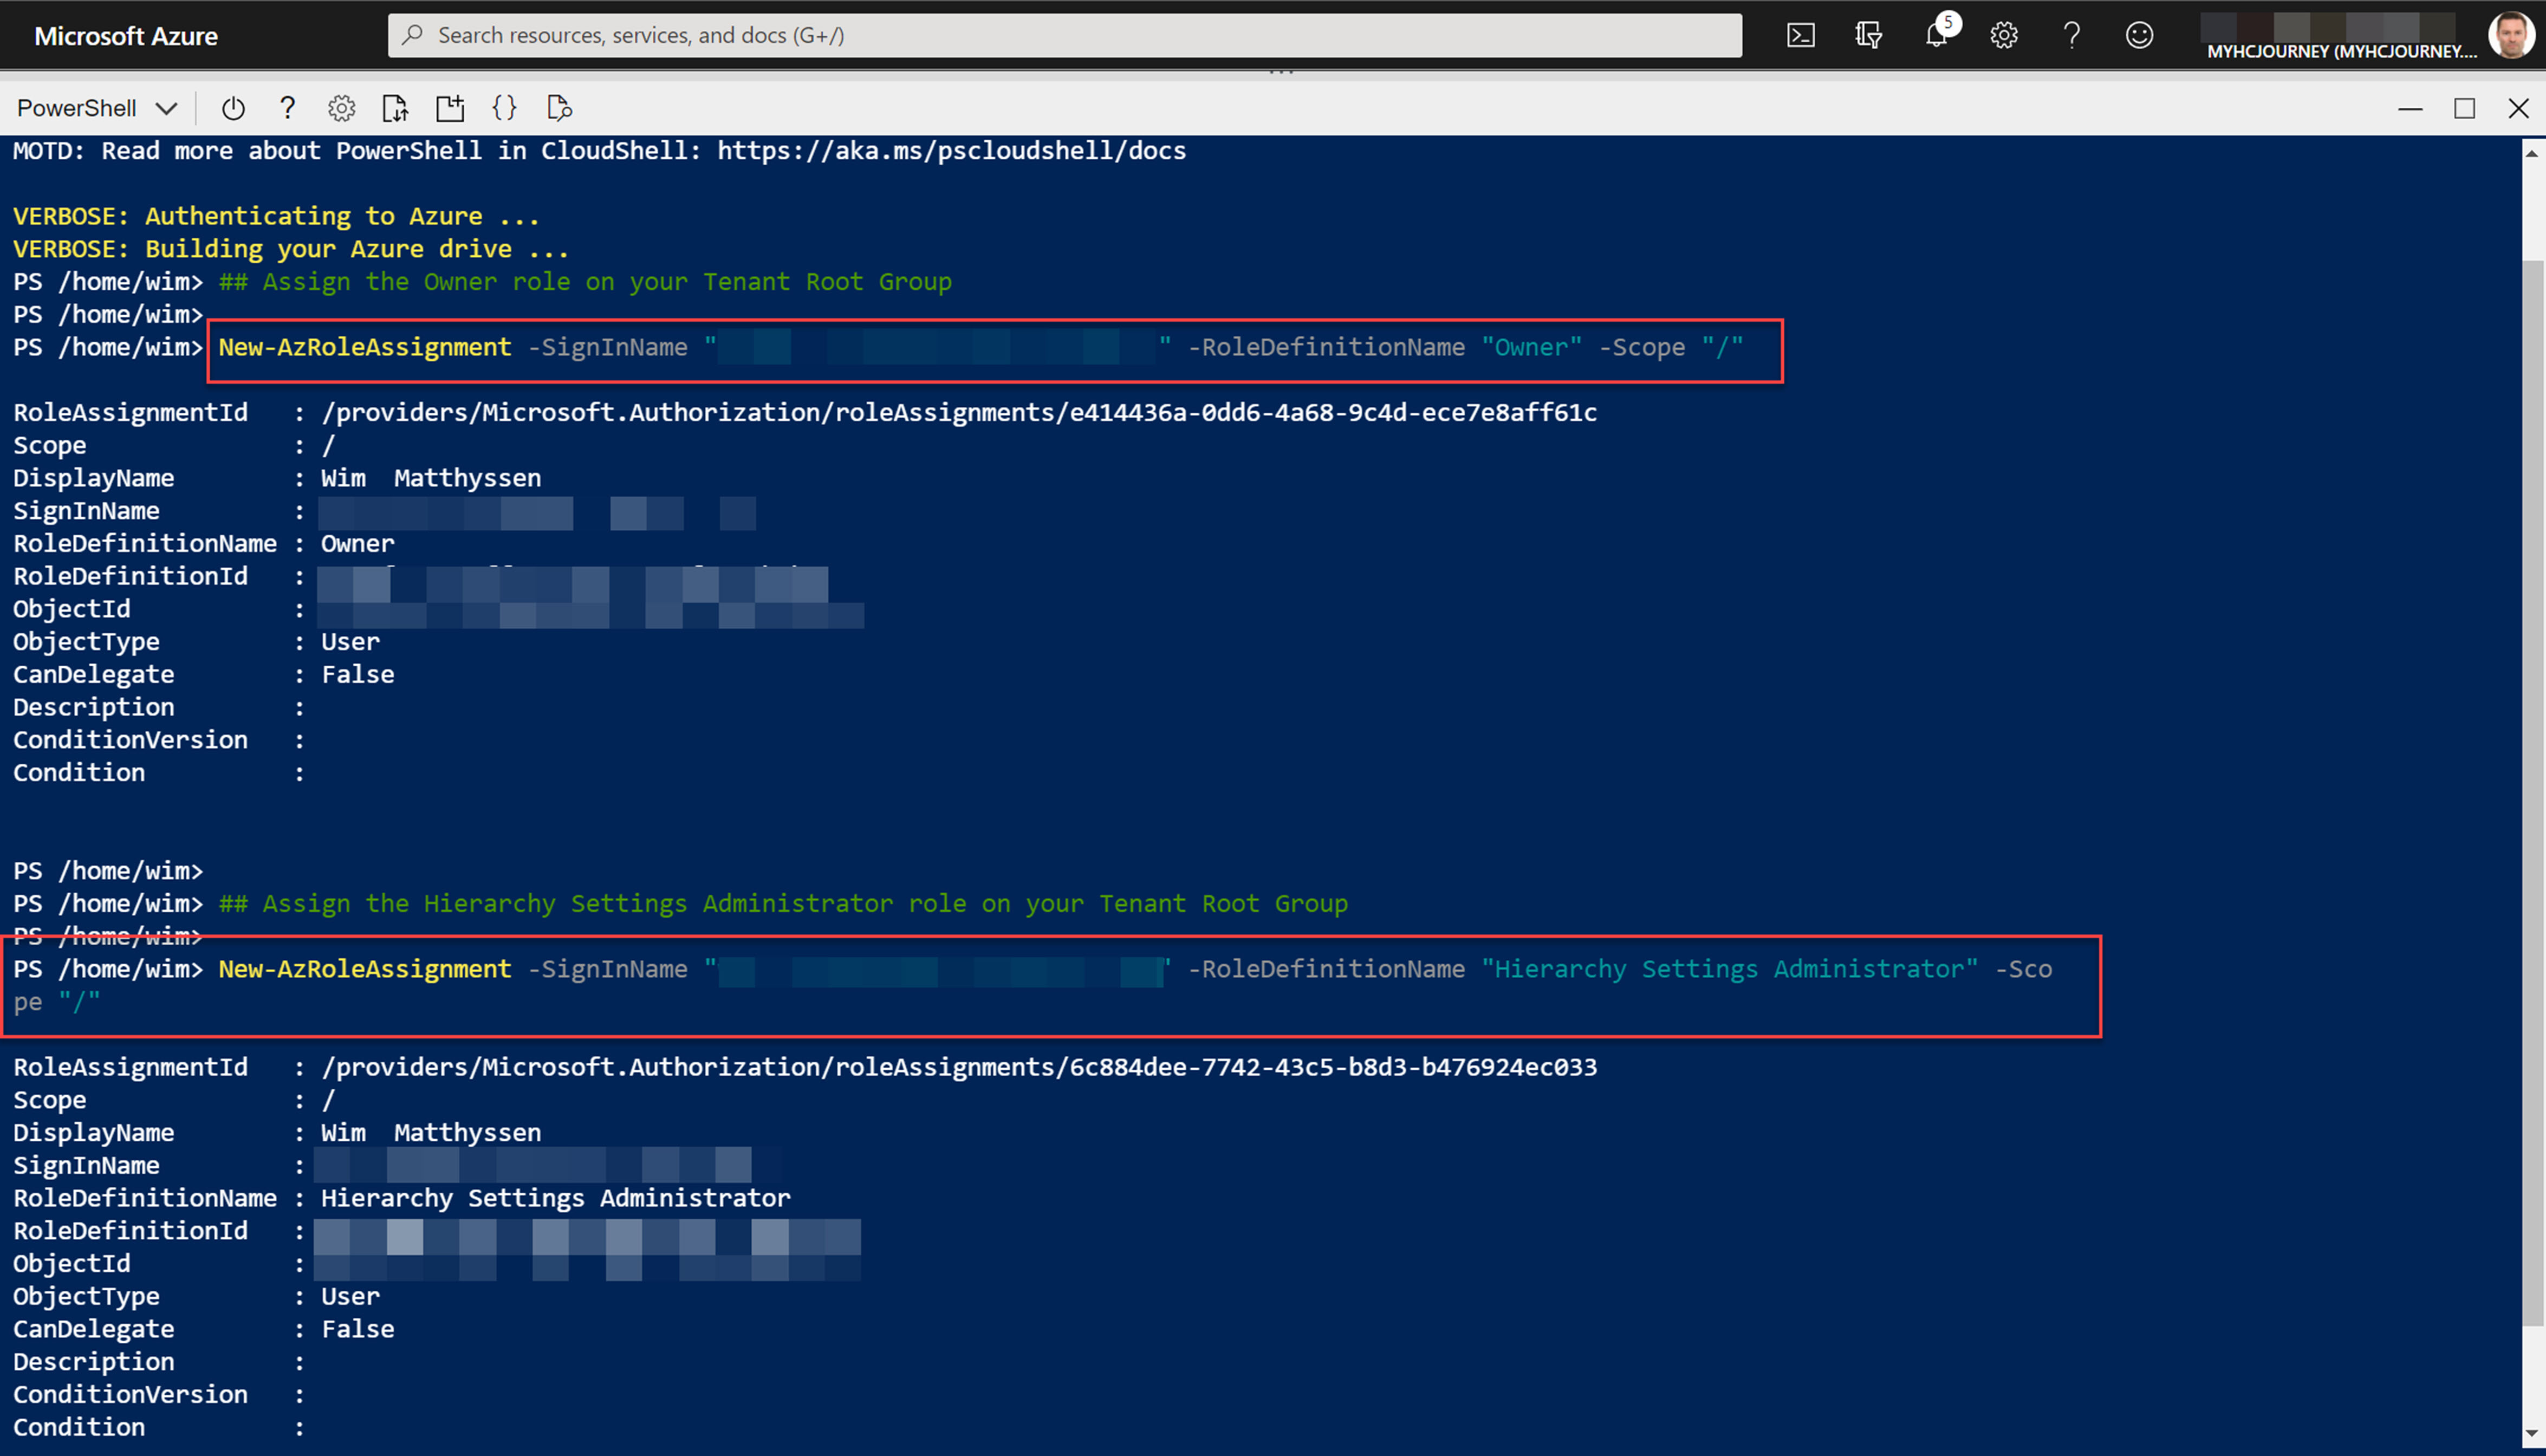Open Cloud Shell from the Azure header
2546x1456 pixels.
(x=1800, y=36)
